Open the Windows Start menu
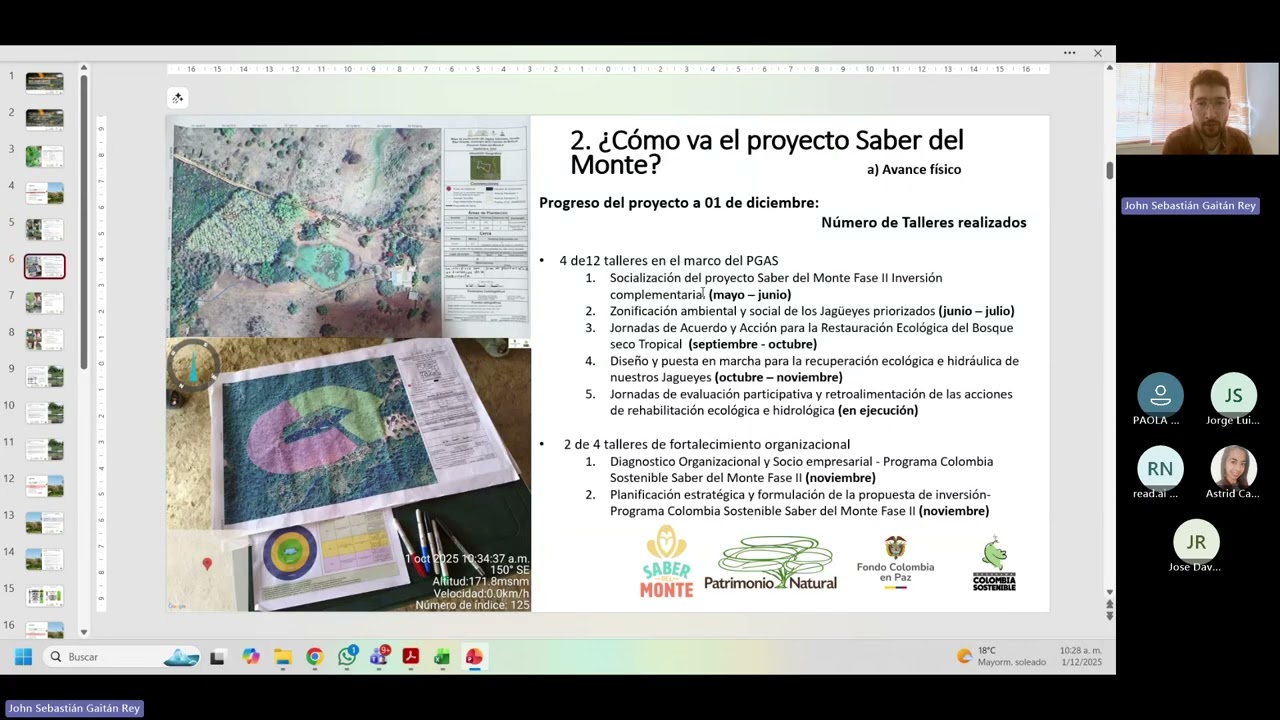1280x720 pixels. 23,657
